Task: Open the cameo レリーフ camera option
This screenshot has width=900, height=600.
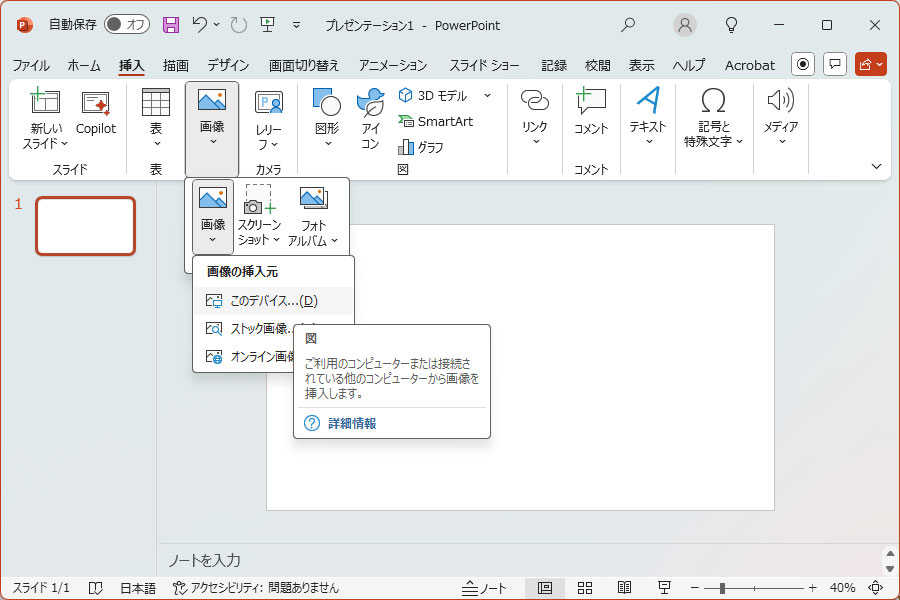Action: click(269, 120)
